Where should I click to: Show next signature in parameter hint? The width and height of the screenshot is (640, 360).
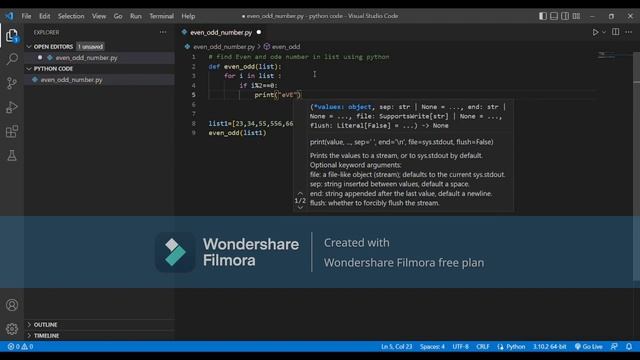tap(300, 207)
